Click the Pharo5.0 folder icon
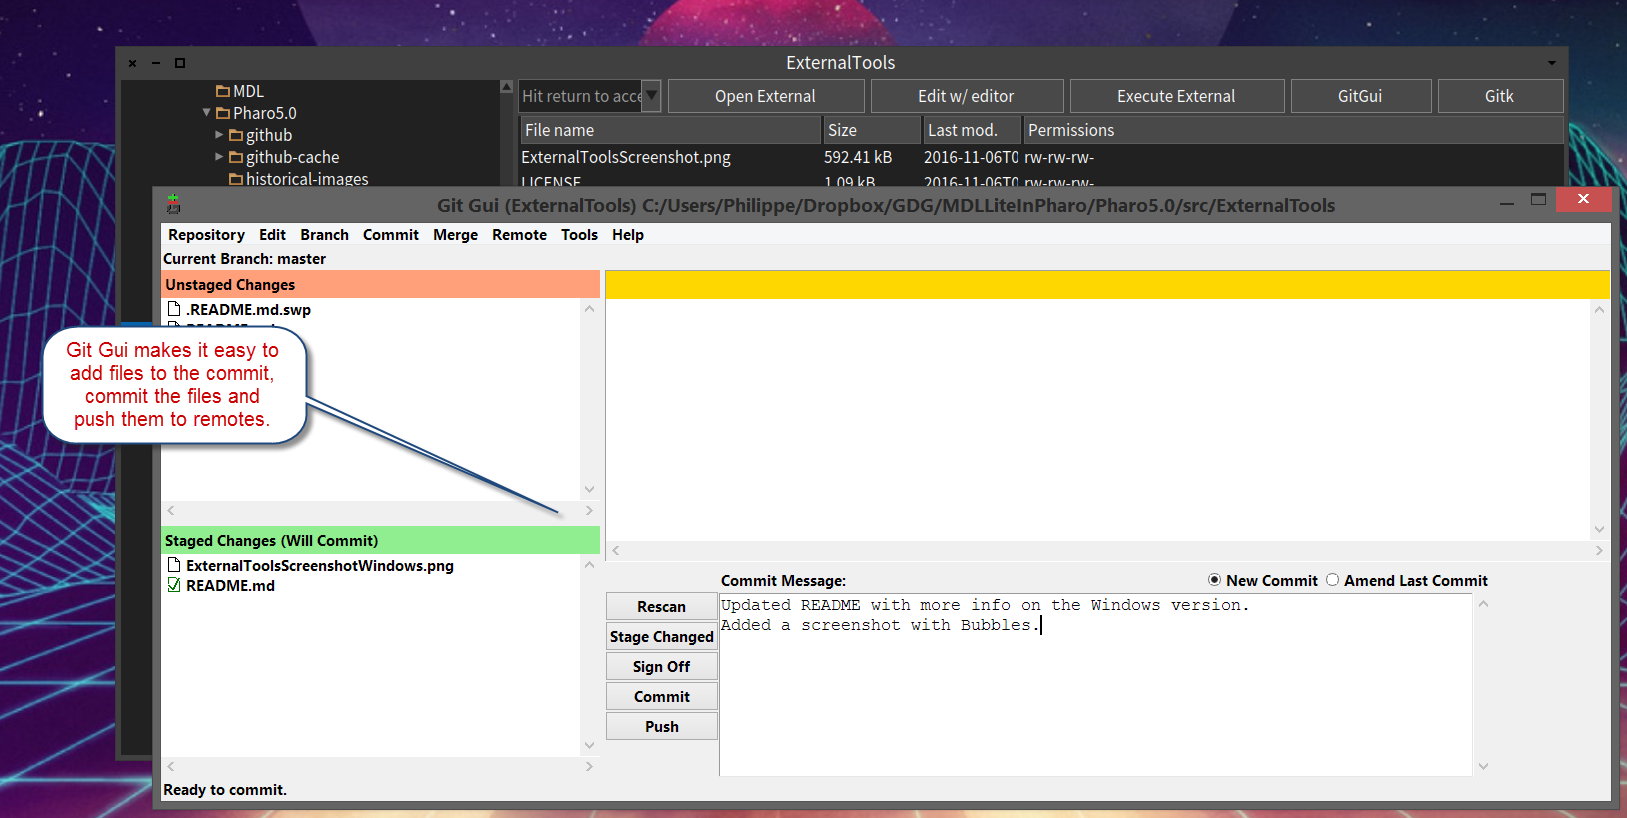Screen dimensions: 1627x818 pyautogui.click(x=223, y=113)
